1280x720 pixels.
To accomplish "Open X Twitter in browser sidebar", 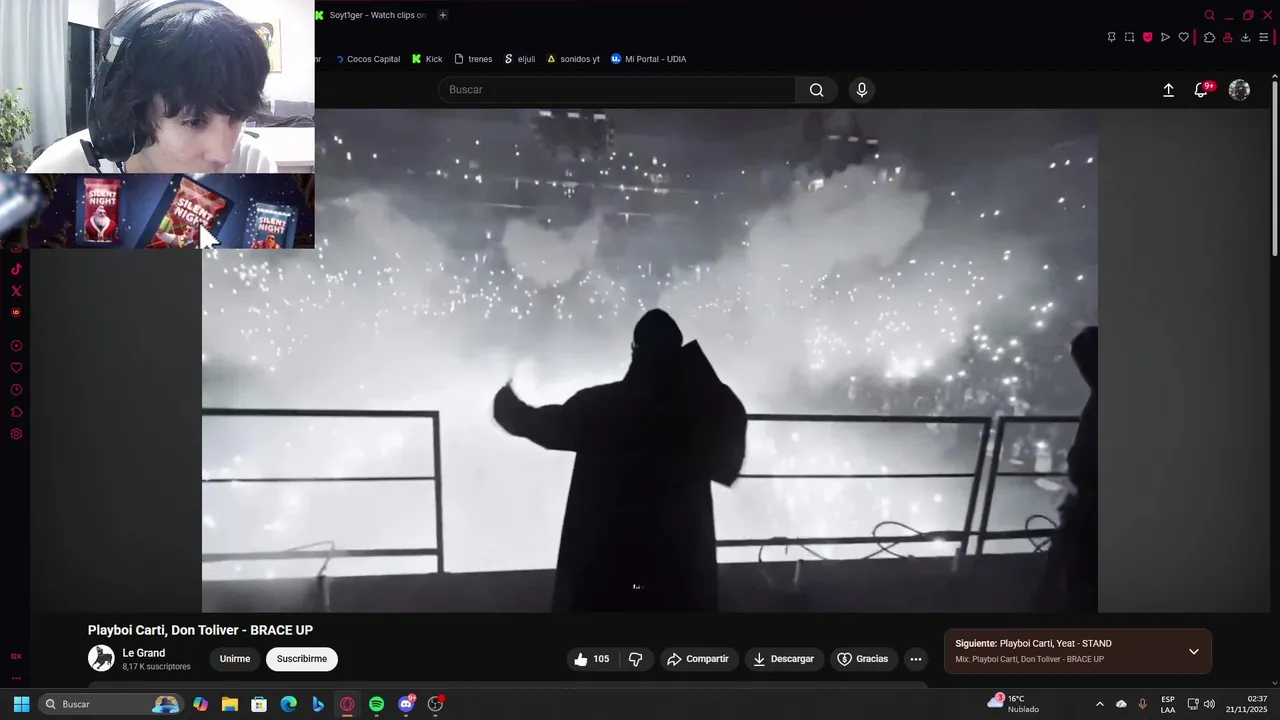I will coord(16,291).
